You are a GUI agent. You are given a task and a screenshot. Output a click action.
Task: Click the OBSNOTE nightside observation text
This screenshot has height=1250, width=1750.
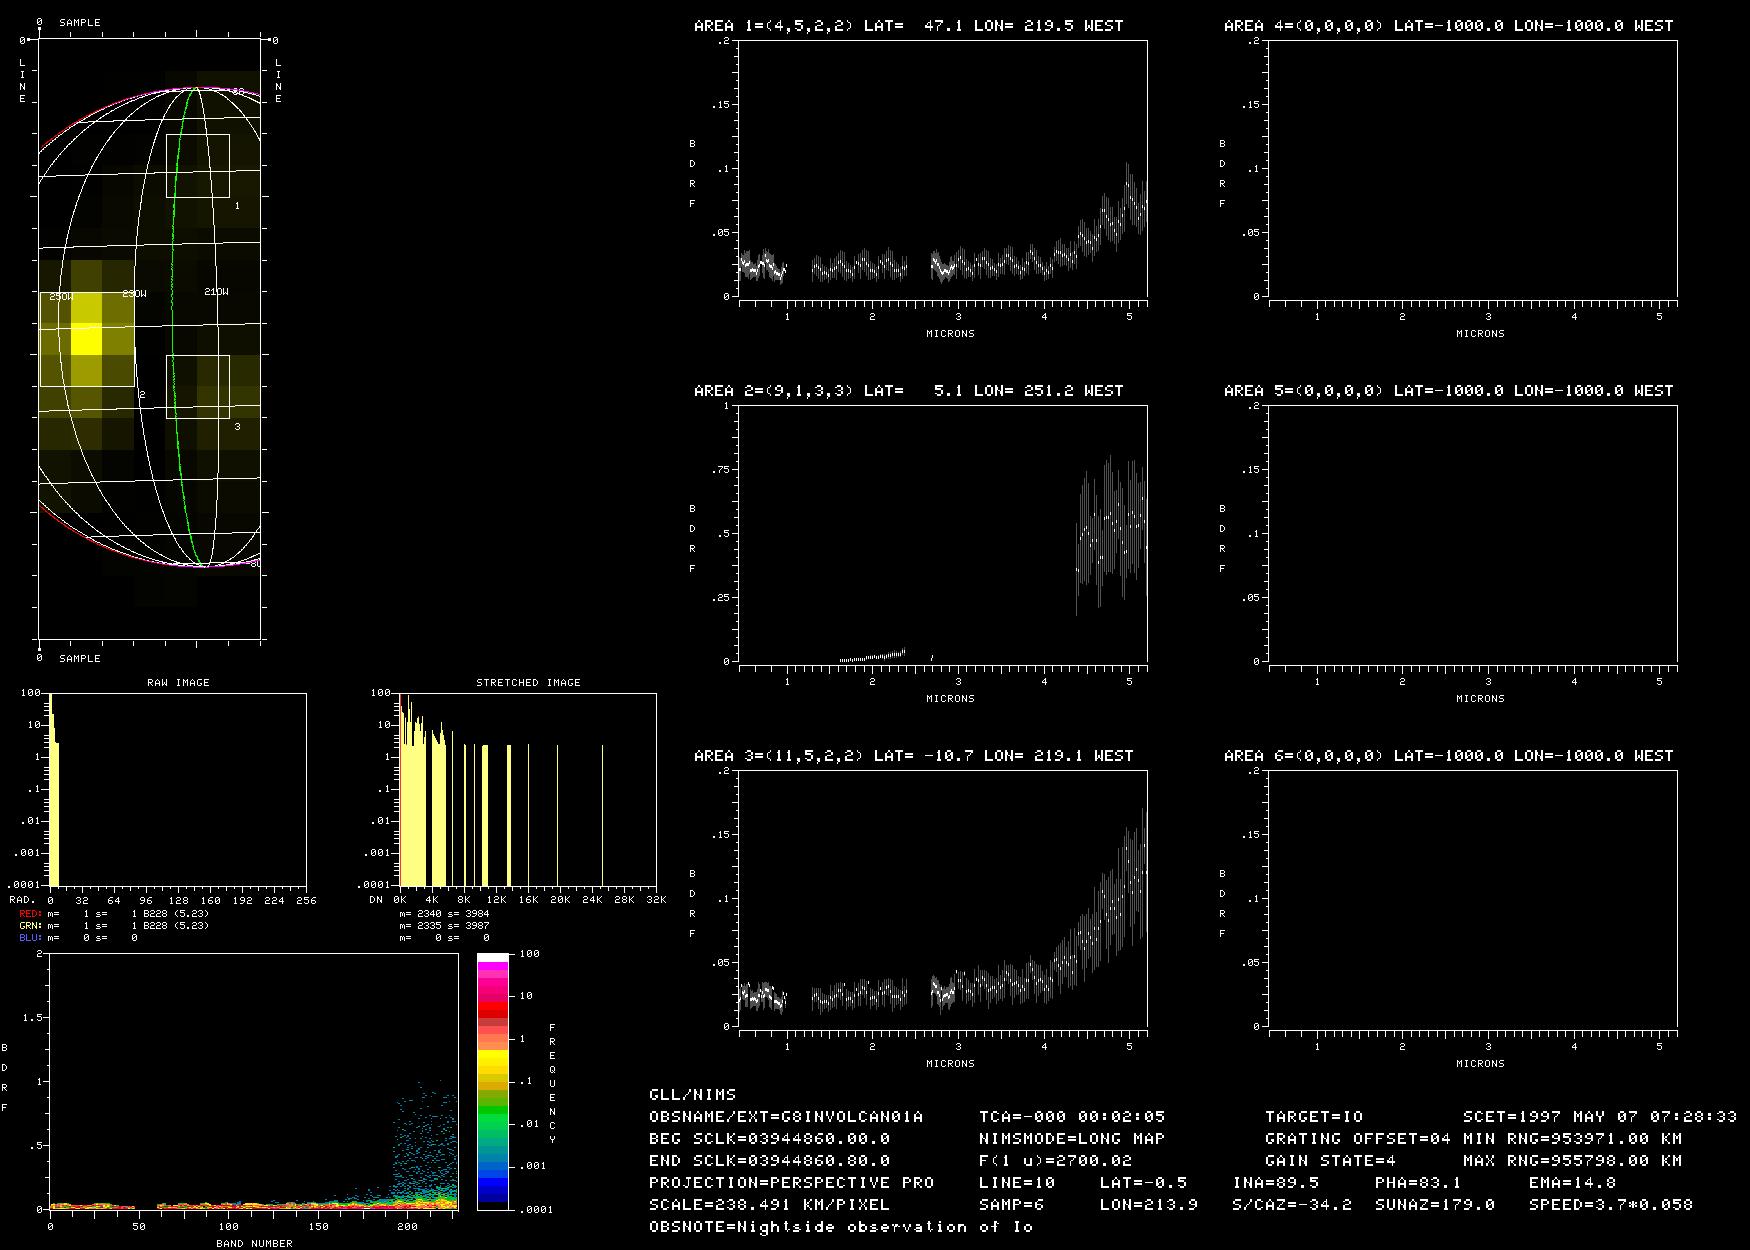[840, 1227]
